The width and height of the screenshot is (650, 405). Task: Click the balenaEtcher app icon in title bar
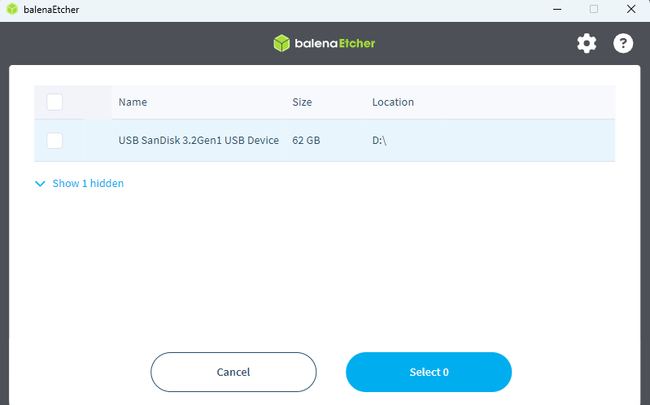(11, 9)
